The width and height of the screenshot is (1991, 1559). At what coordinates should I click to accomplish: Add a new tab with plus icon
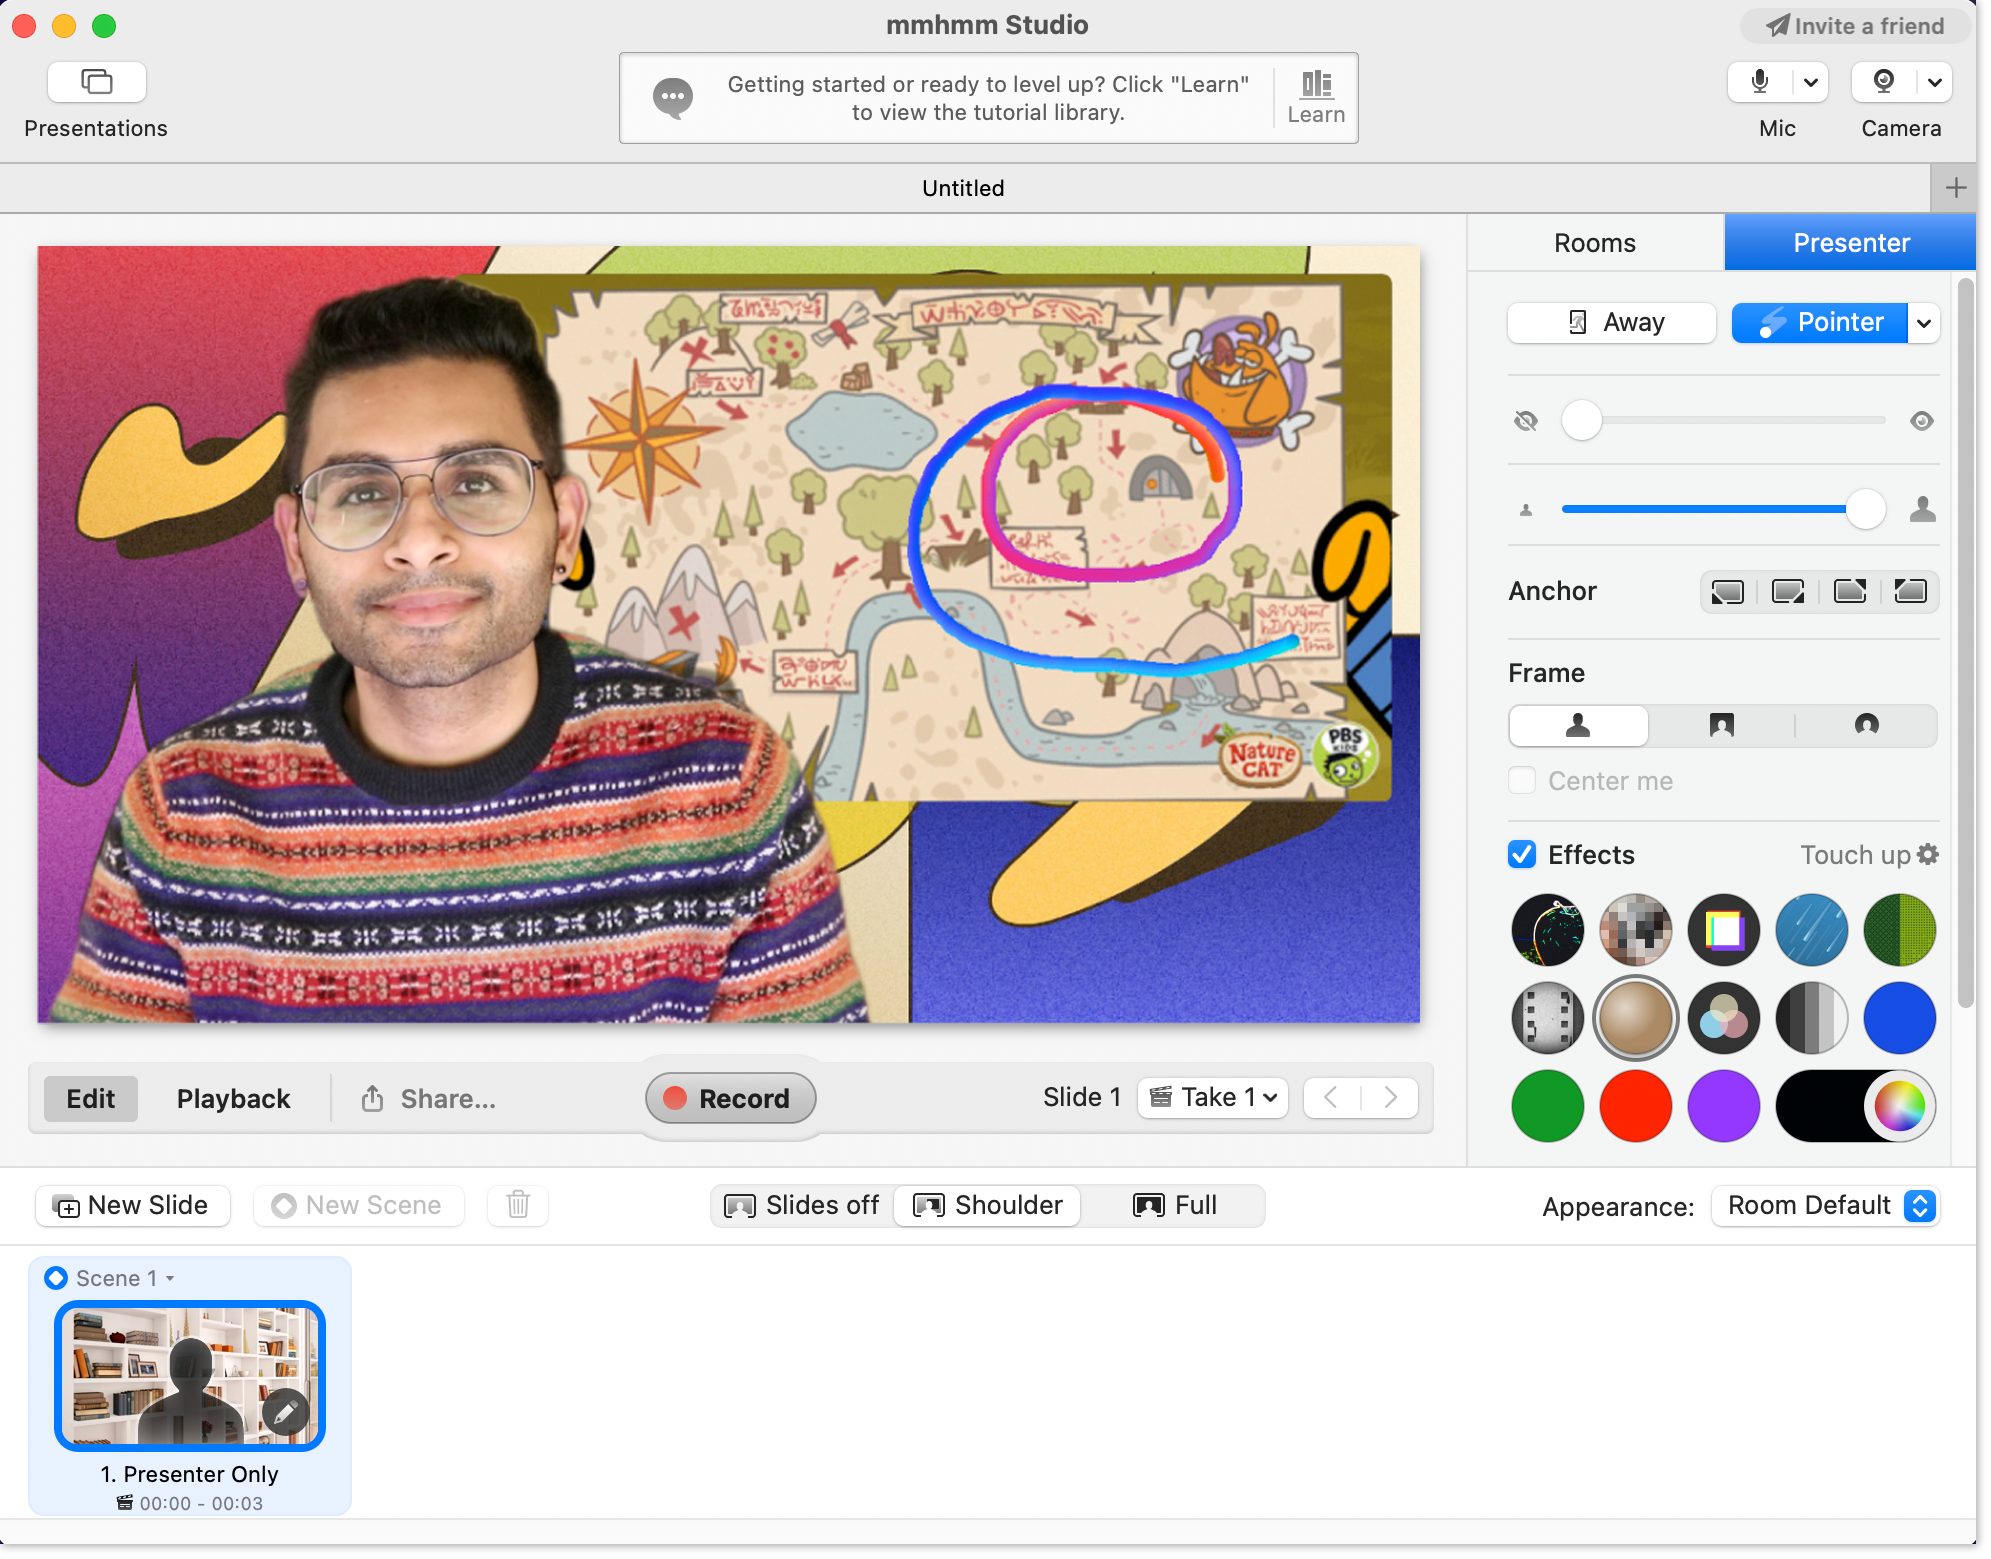click(x=1955, y=188)
